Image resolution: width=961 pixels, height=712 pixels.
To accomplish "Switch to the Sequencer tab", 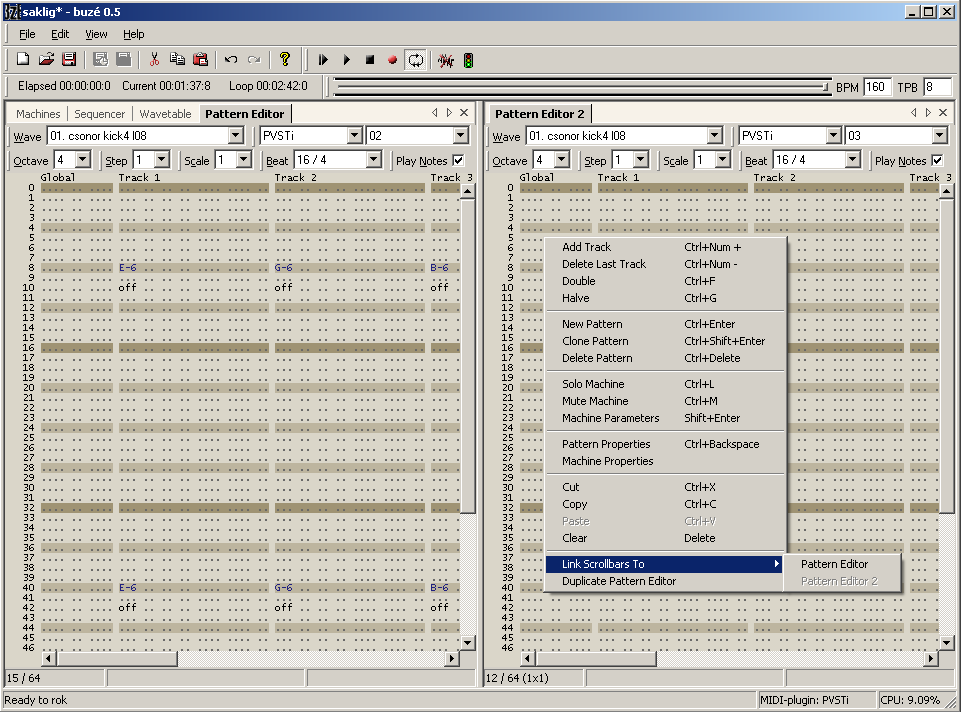I will pyautogui.click(x=100, y=114).
